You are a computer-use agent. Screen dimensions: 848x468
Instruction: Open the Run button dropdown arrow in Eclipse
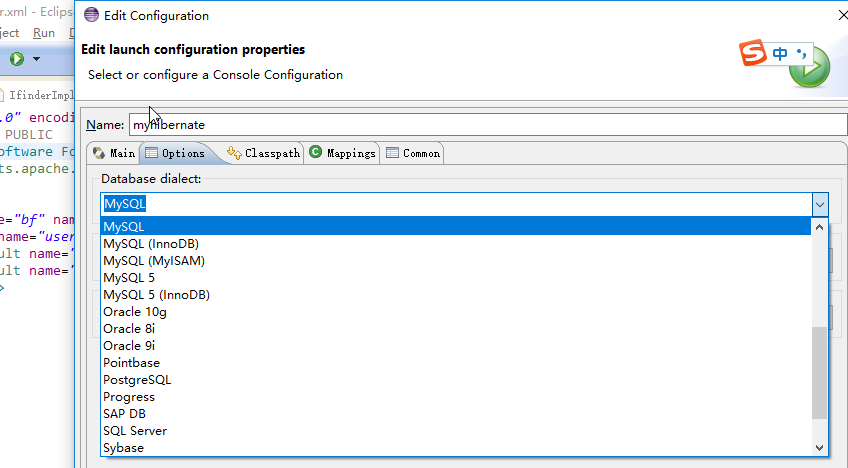tap(36, 58)
